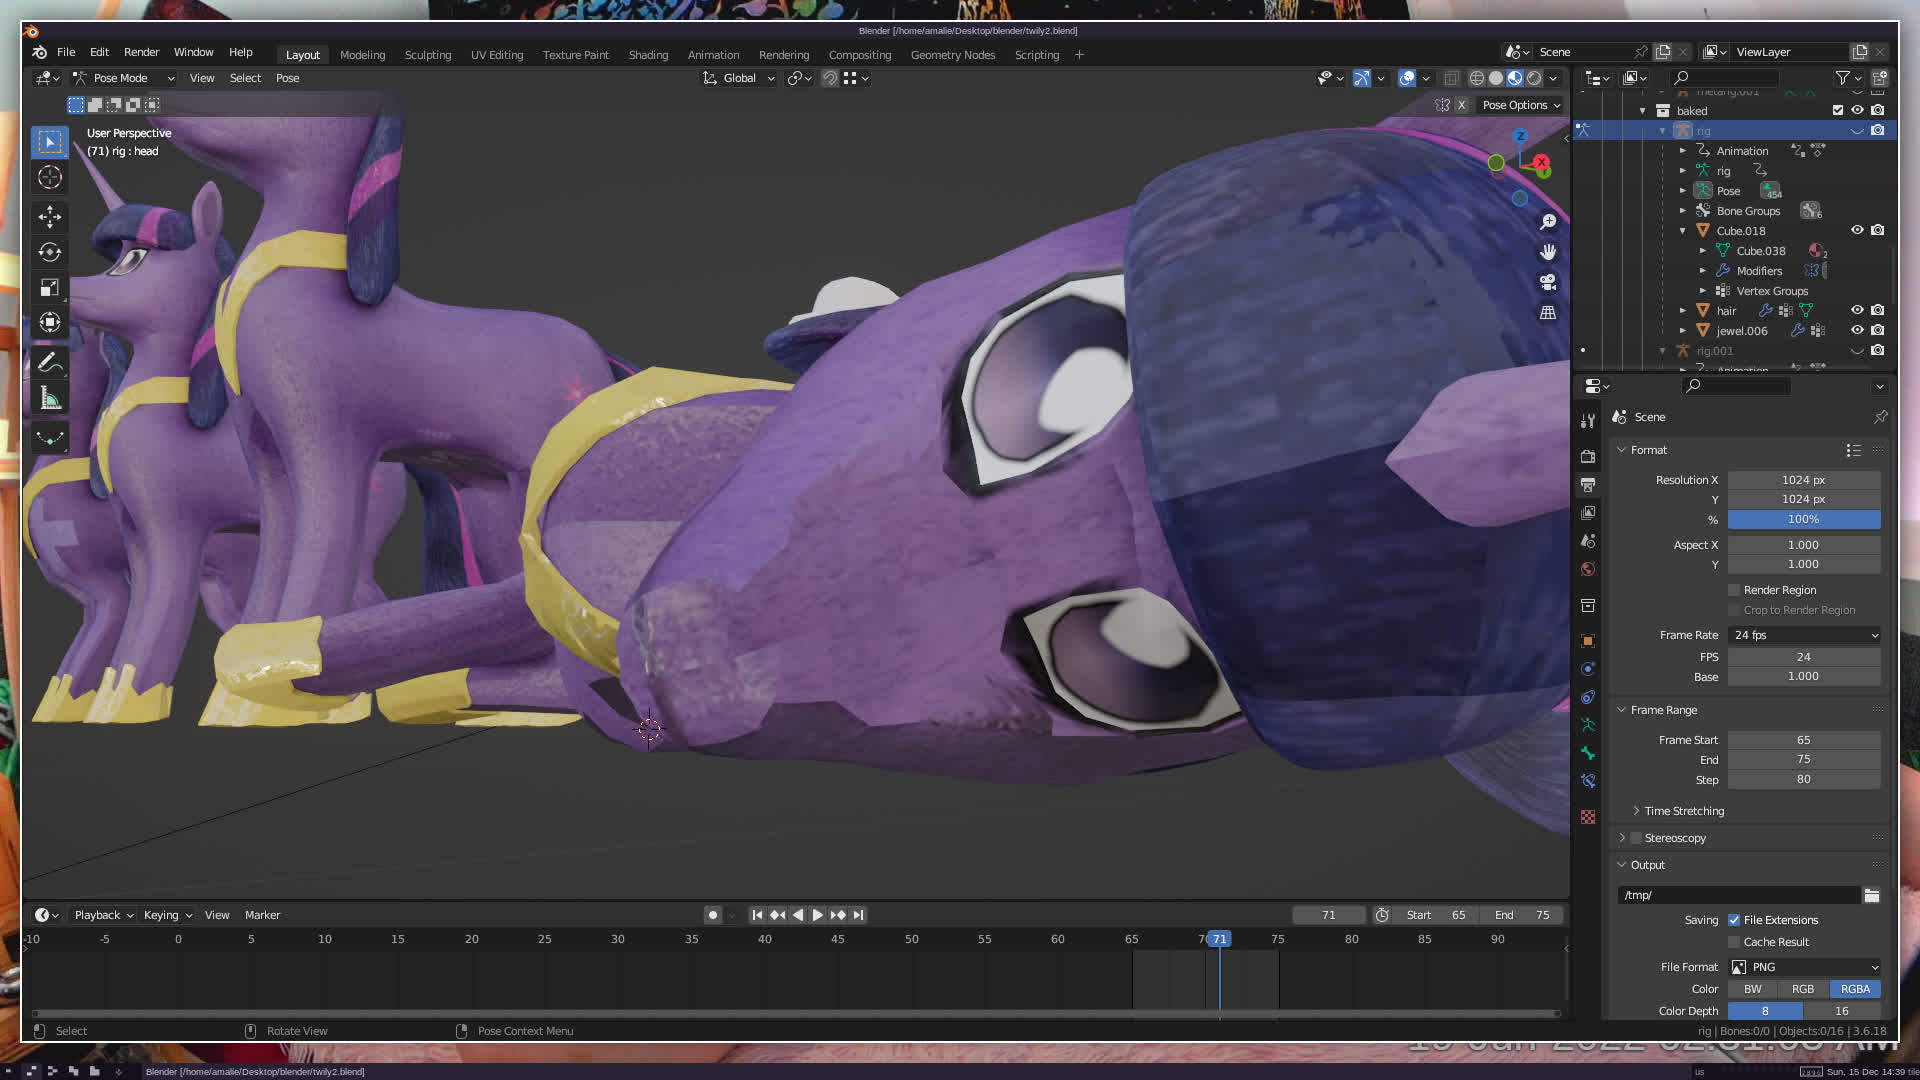
Task: Select the RGB color mode button
Action: [x=1803, y=989]
